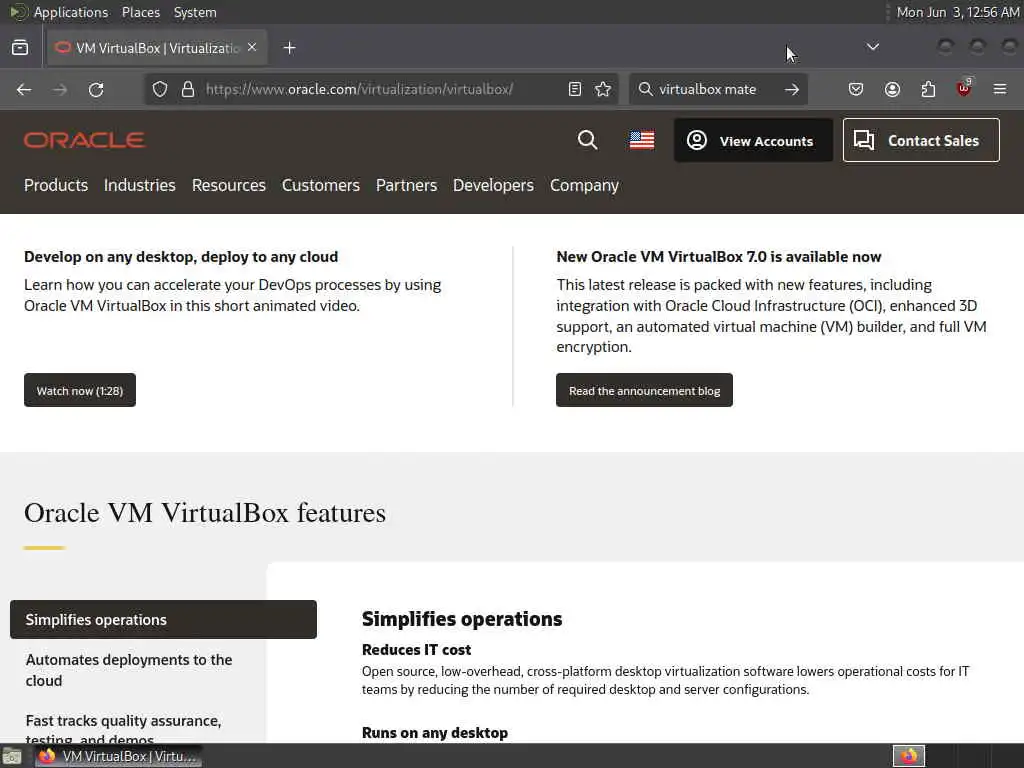Image resolution: width=1024 pixels, height=768 pixels.
Task: Open the Resources menu
Action: pyautogui.click(x=229, y=185)
